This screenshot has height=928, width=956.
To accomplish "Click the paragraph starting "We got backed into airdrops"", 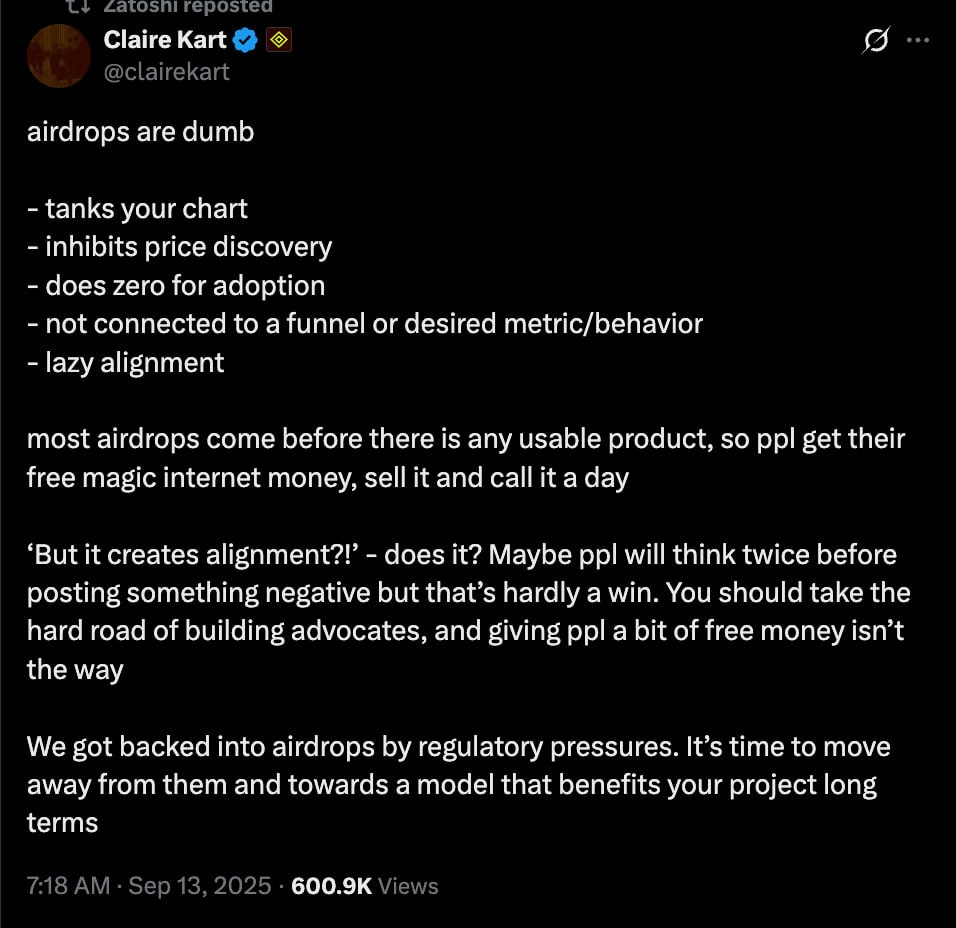I will pos(459,785).
